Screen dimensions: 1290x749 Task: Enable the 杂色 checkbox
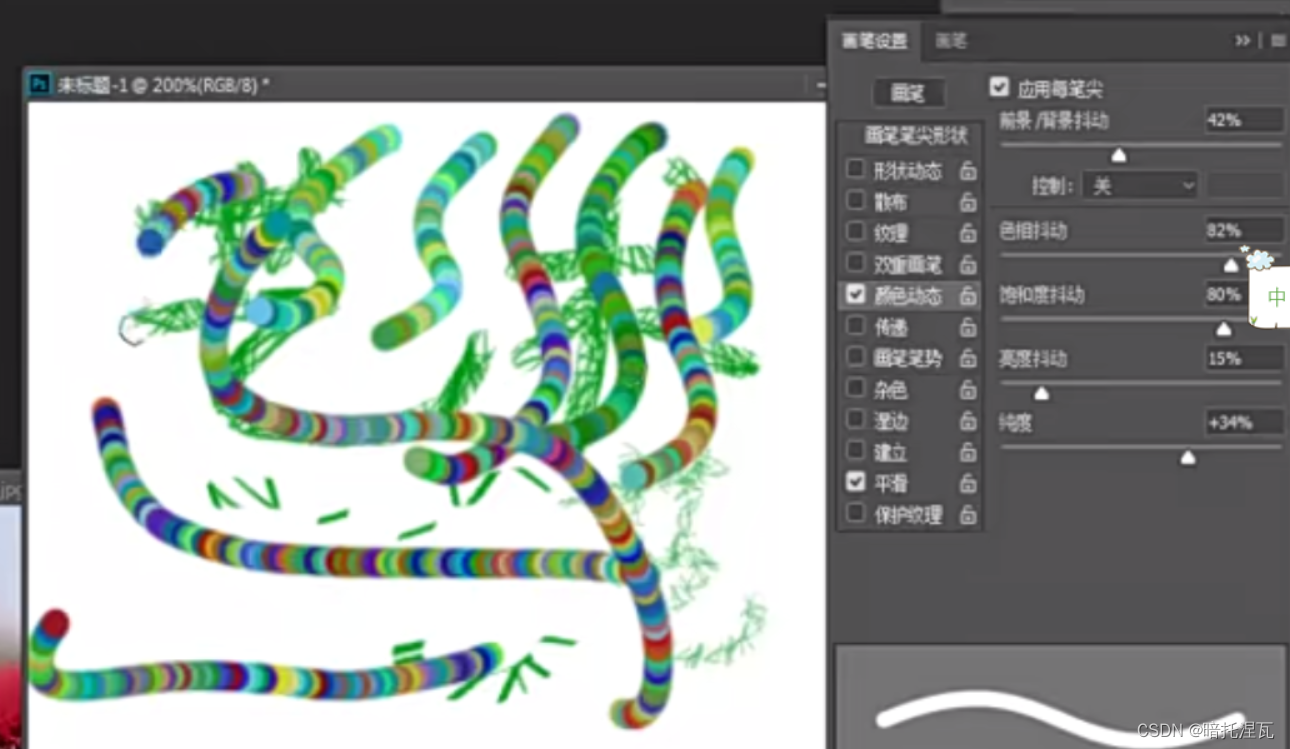(855, 387)
